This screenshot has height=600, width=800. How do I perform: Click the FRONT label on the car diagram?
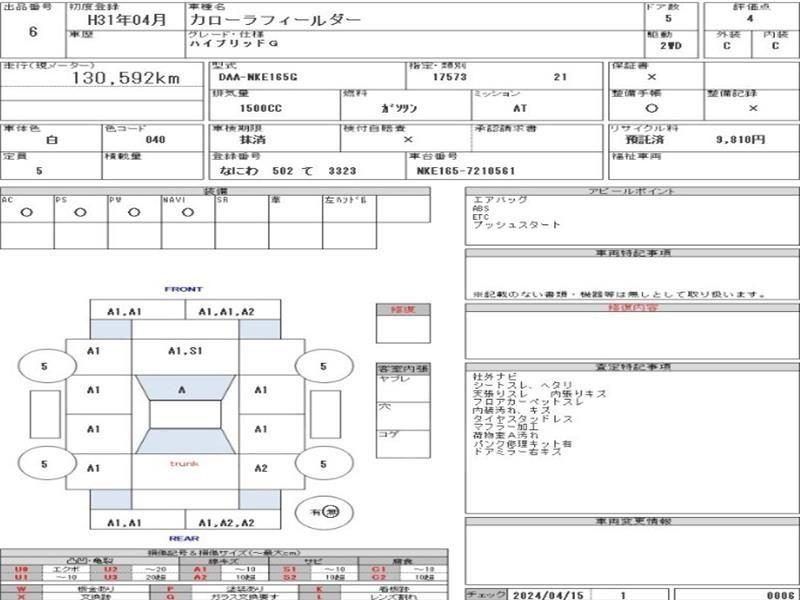184,289
